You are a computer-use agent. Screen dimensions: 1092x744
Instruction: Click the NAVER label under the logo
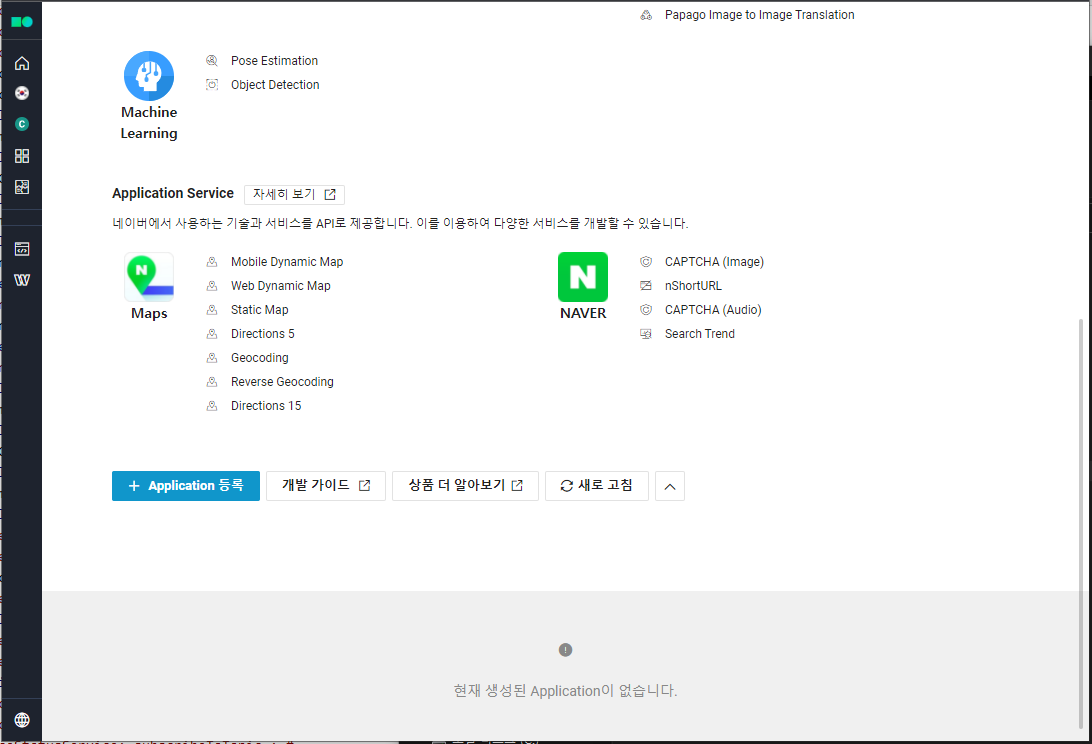click(583, 313)
